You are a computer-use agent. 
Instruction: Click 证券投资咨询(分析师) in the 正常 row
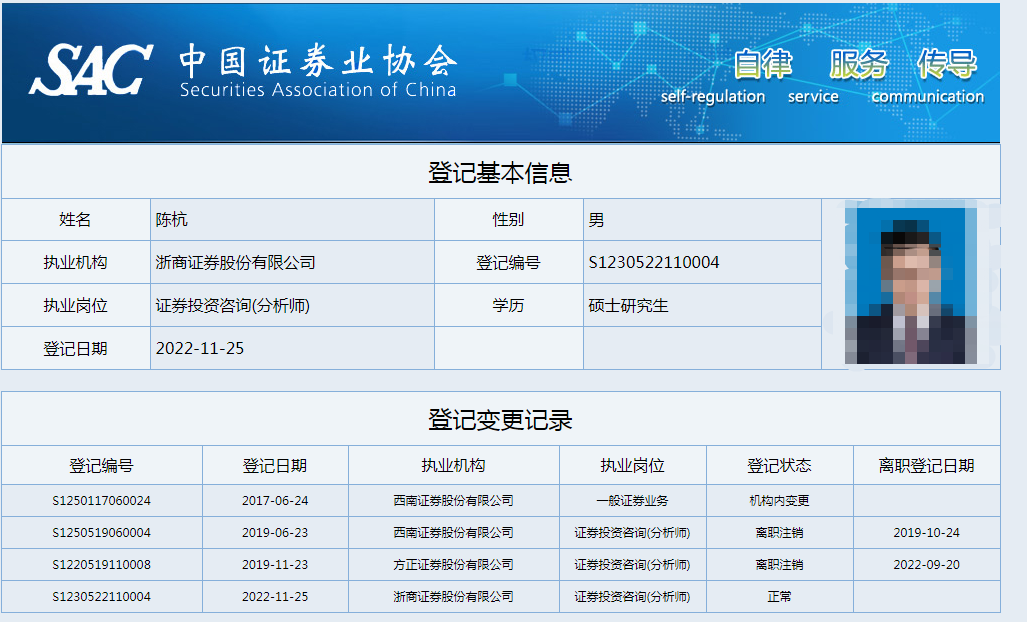(x=633, y=597)
